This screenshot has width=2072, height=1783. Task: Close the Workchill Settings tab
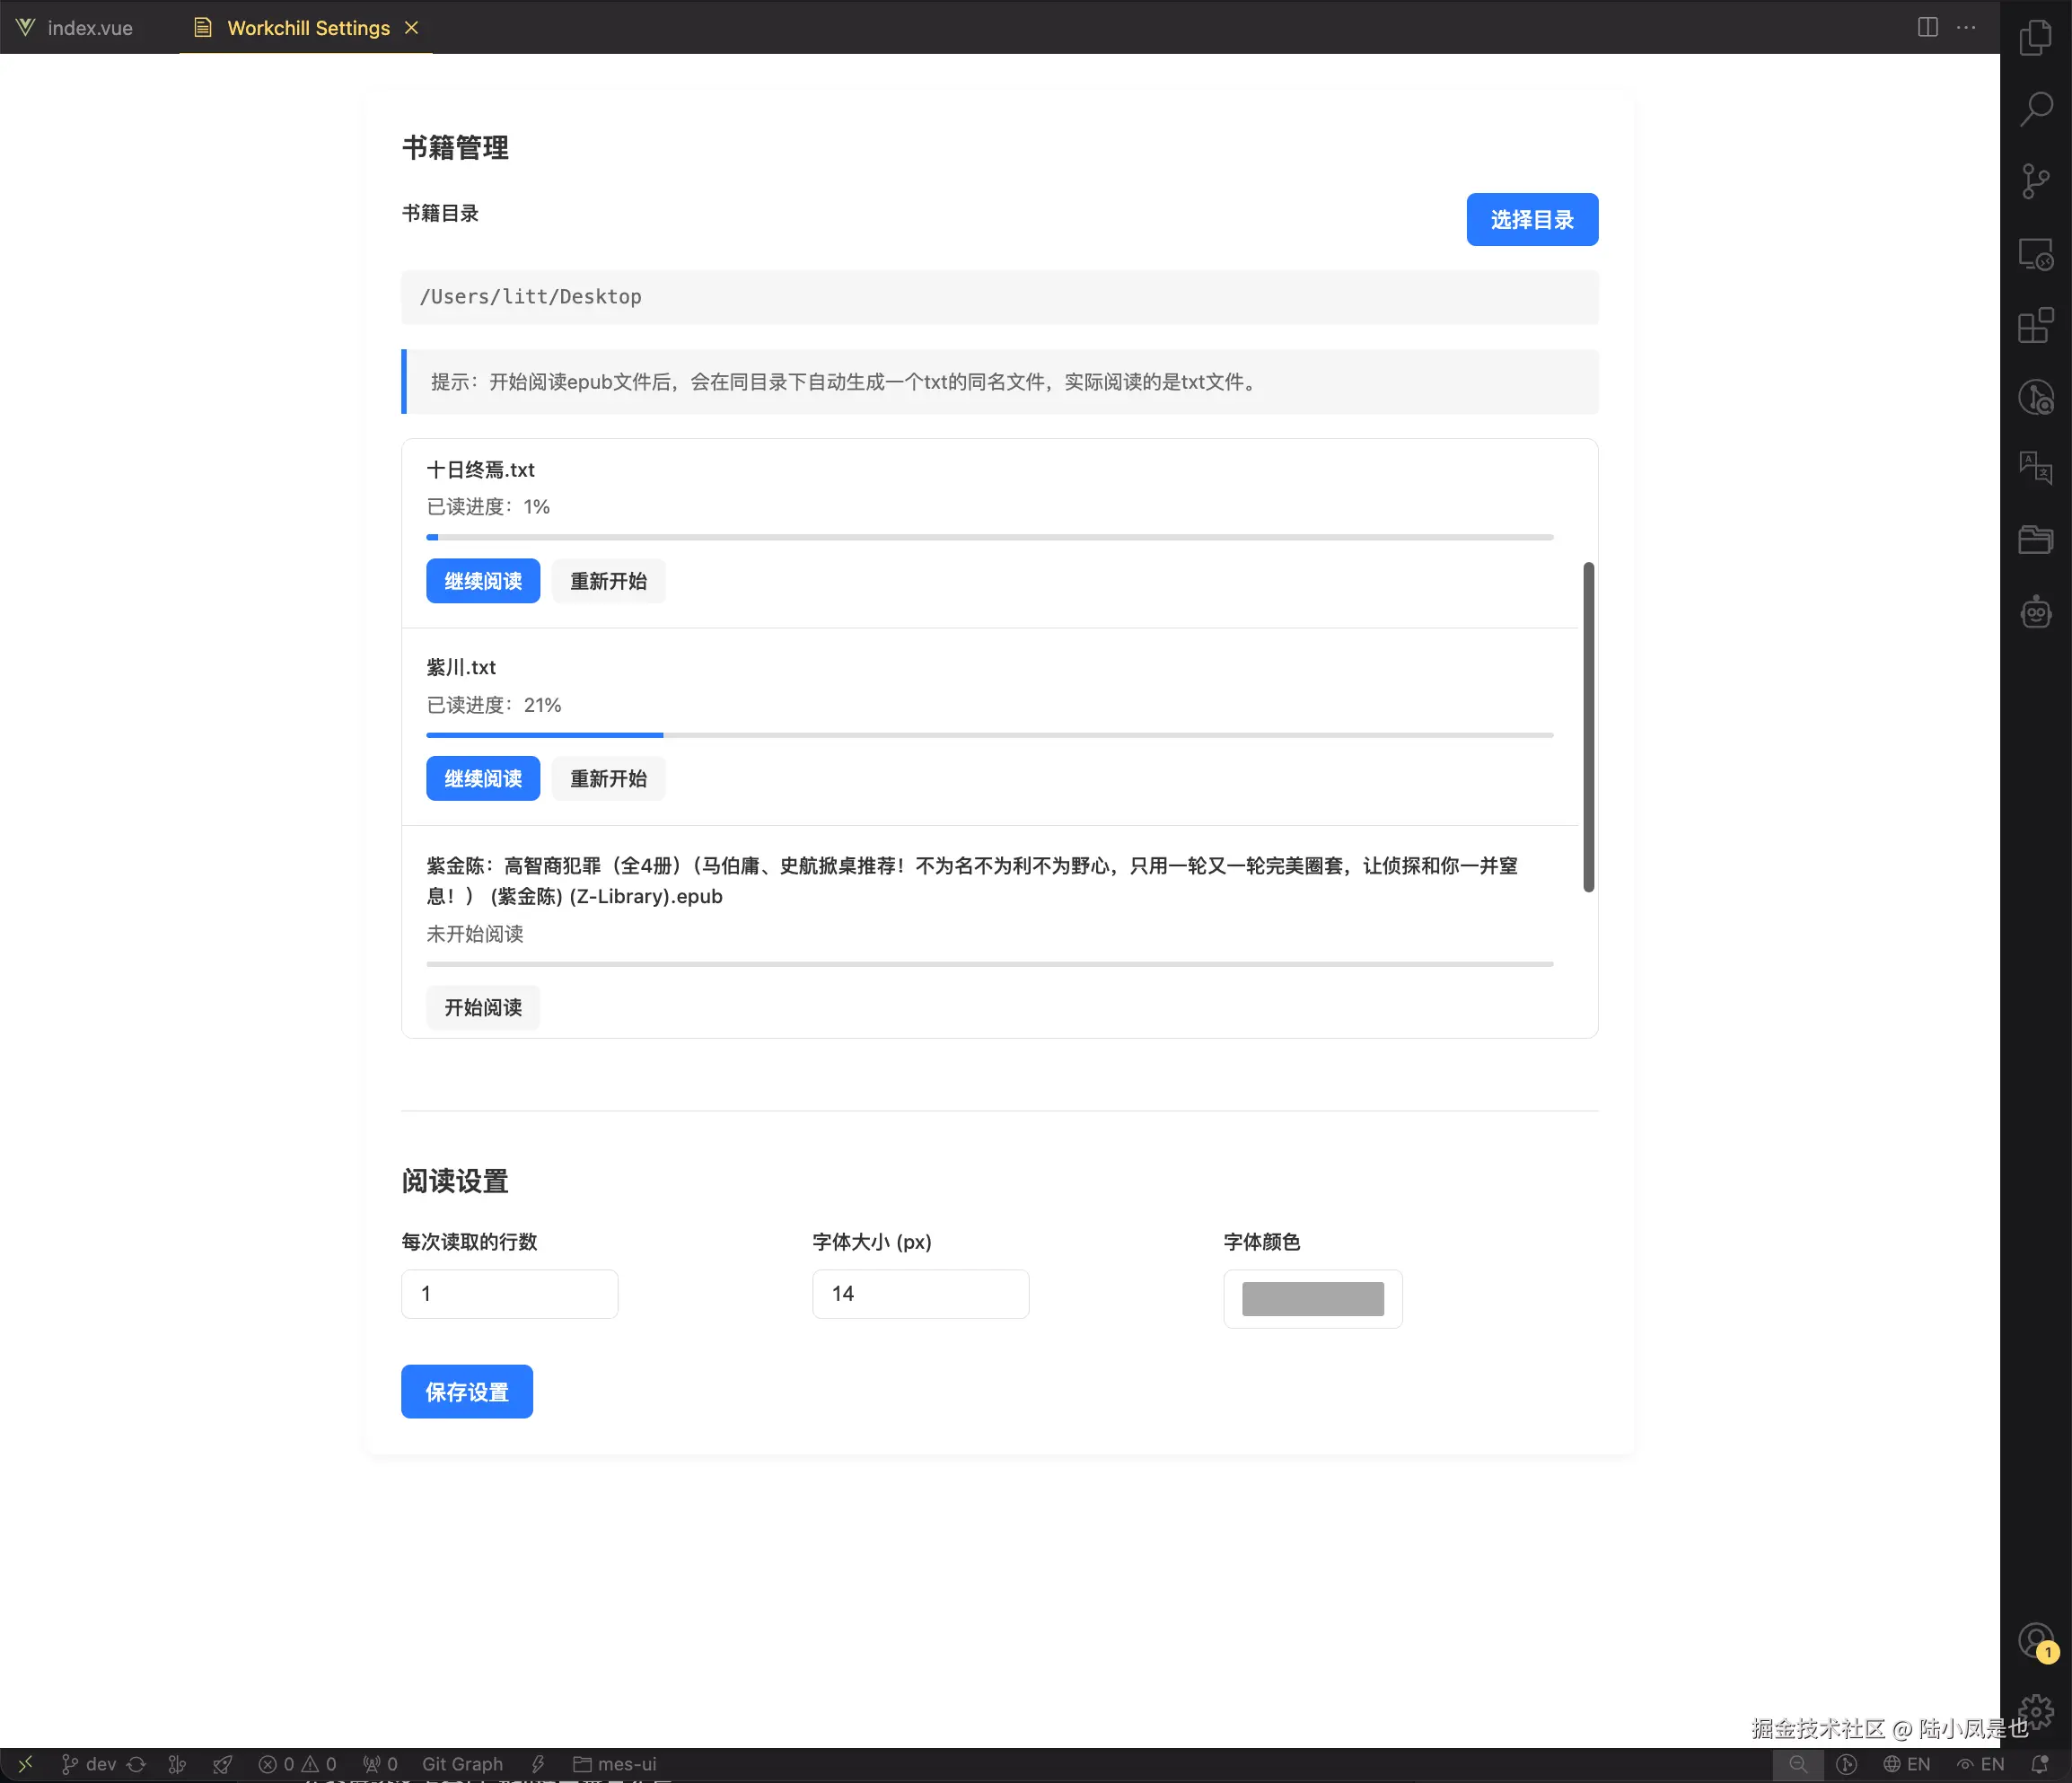[x=411, y=27]
